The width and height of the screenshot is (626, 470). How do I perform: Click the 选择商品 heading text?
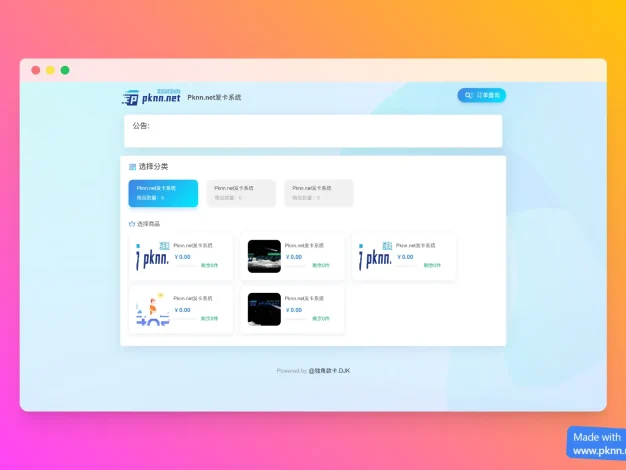149,224
